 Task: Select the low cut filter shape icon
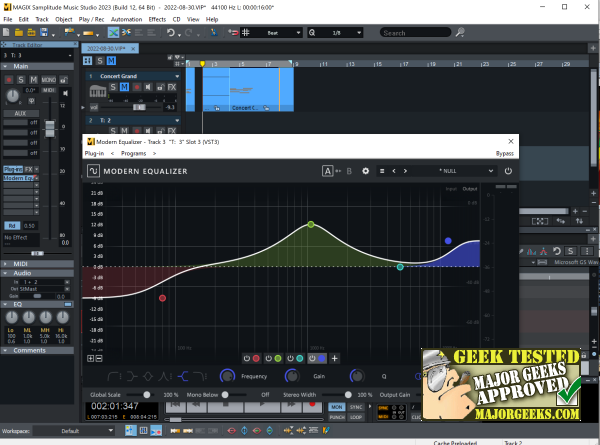click(114, 377)
